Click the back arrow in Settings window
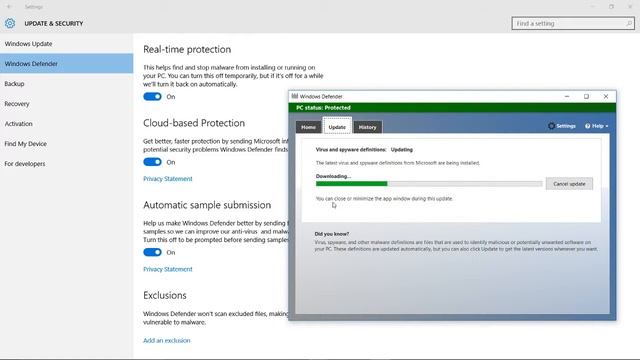This screenshot has height=360, width=640. coord(9,7)
